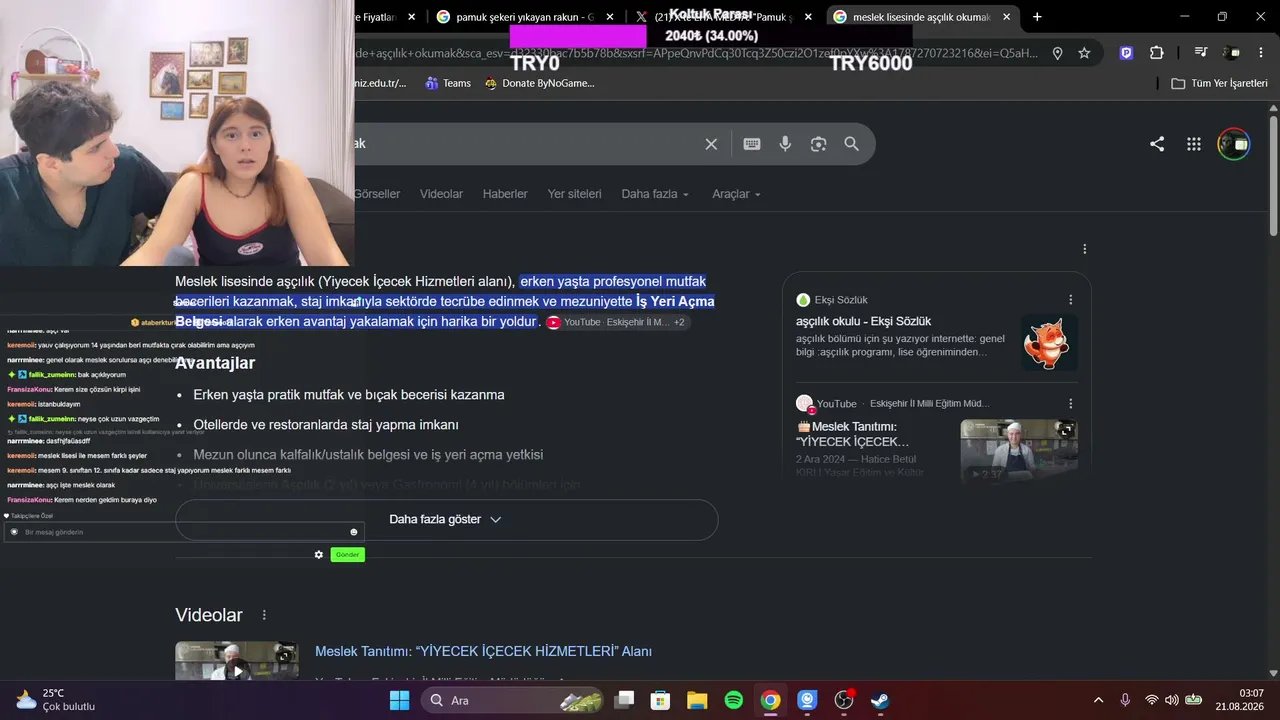
Task: Open the AI overview three-dot menu
Action: coord(1084,249)
